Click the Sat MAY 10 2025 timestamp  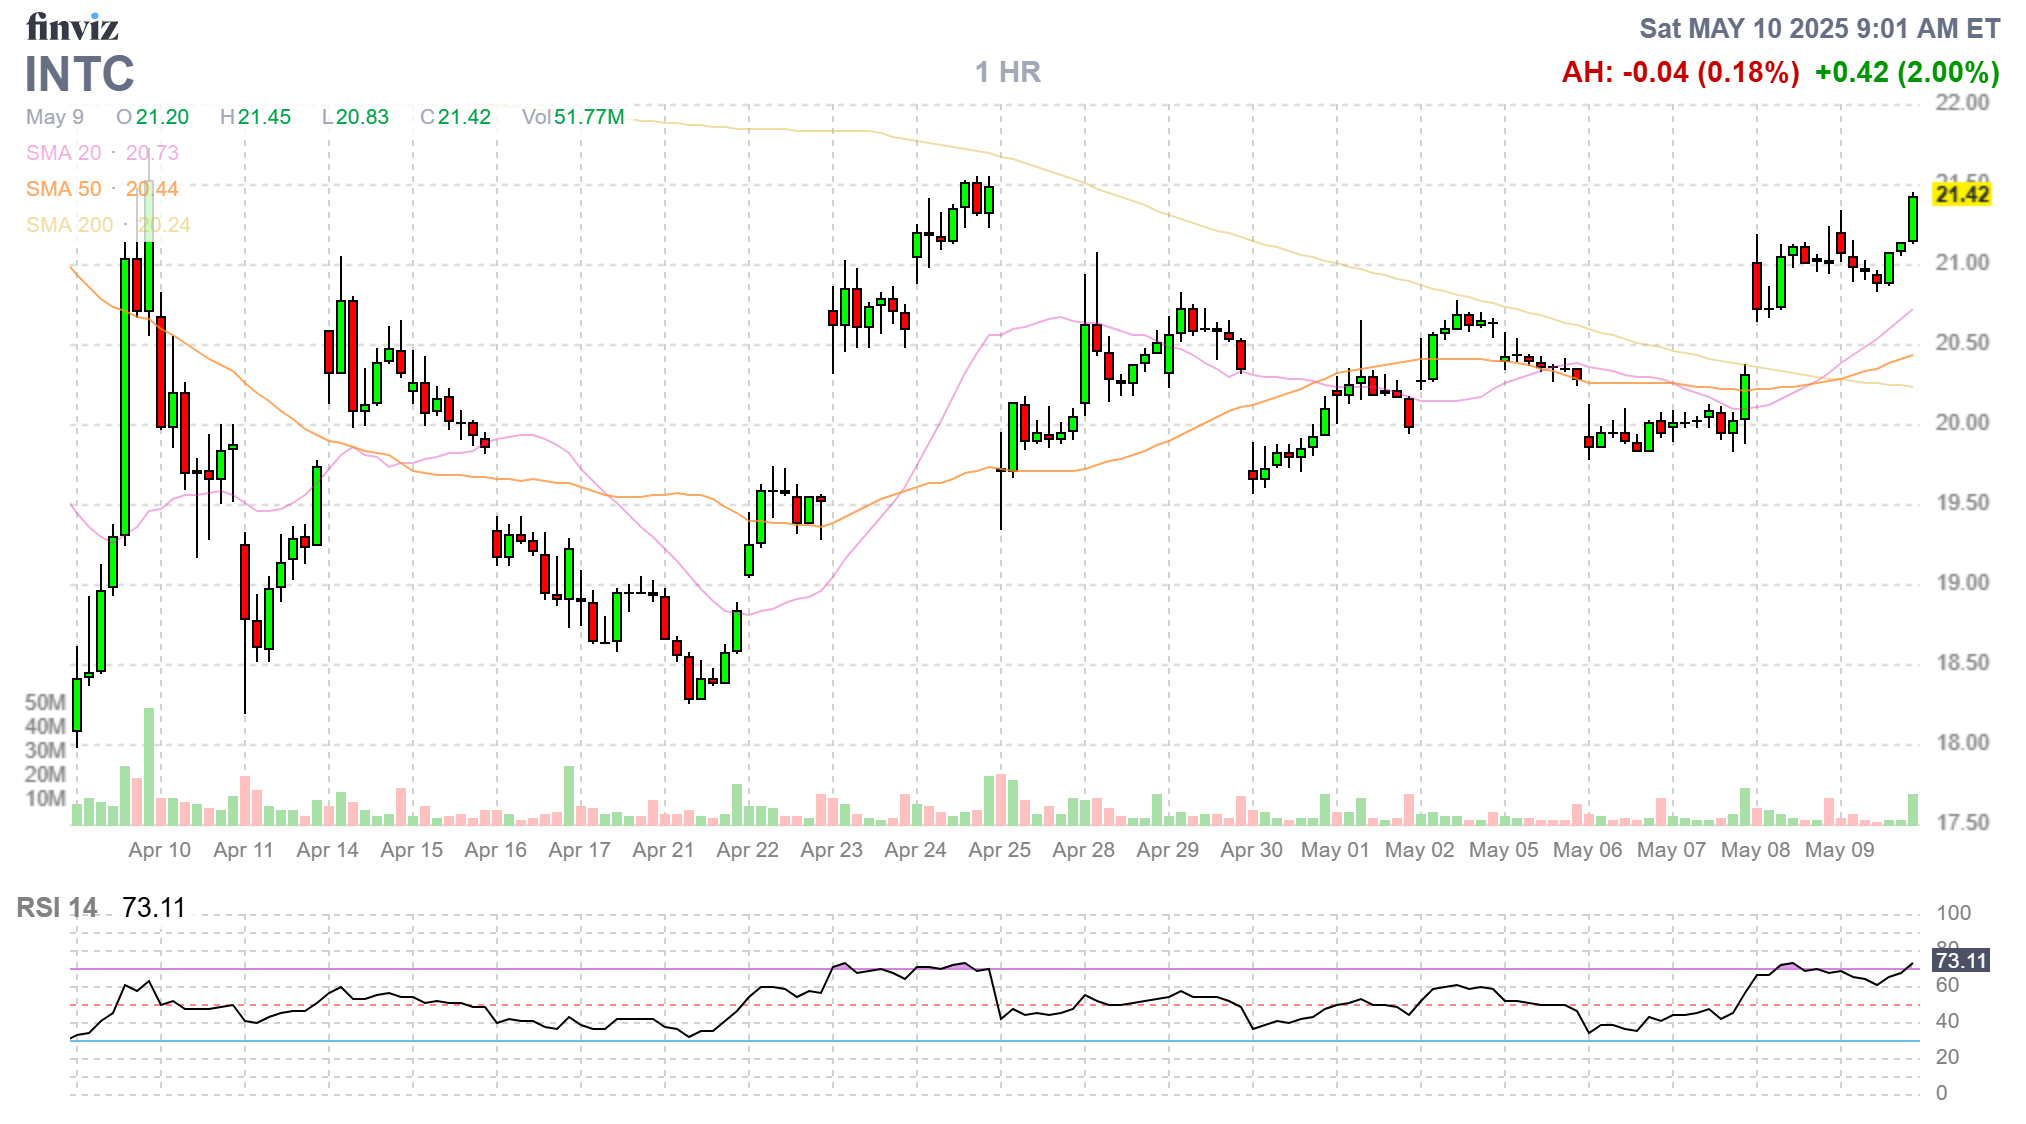[x=1819, y=29]
